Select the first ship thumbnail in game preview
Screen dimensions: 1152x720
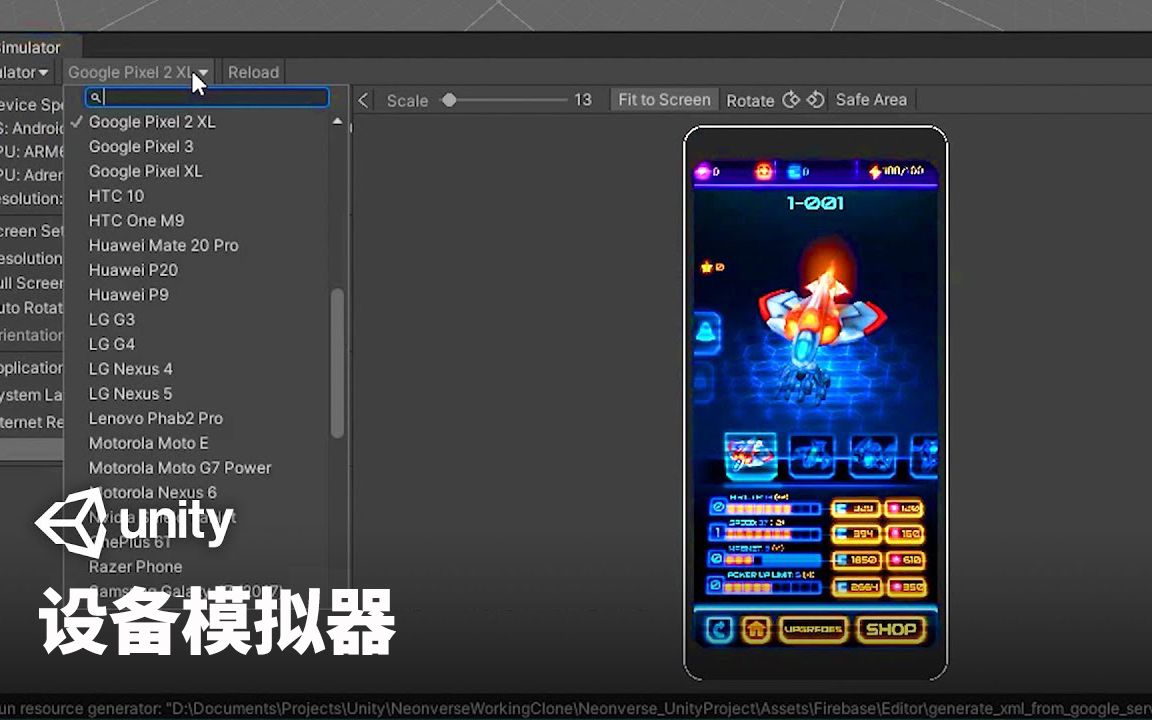751,456
